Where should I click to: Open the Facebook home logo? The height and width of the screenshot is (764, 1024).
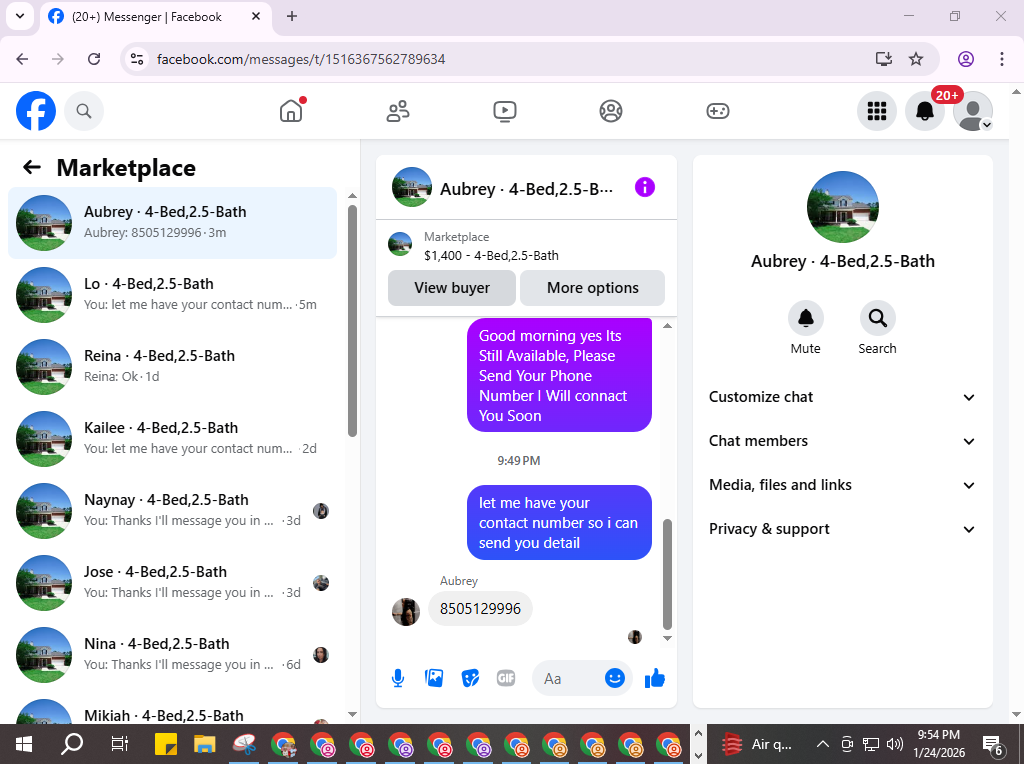point(36,111)
